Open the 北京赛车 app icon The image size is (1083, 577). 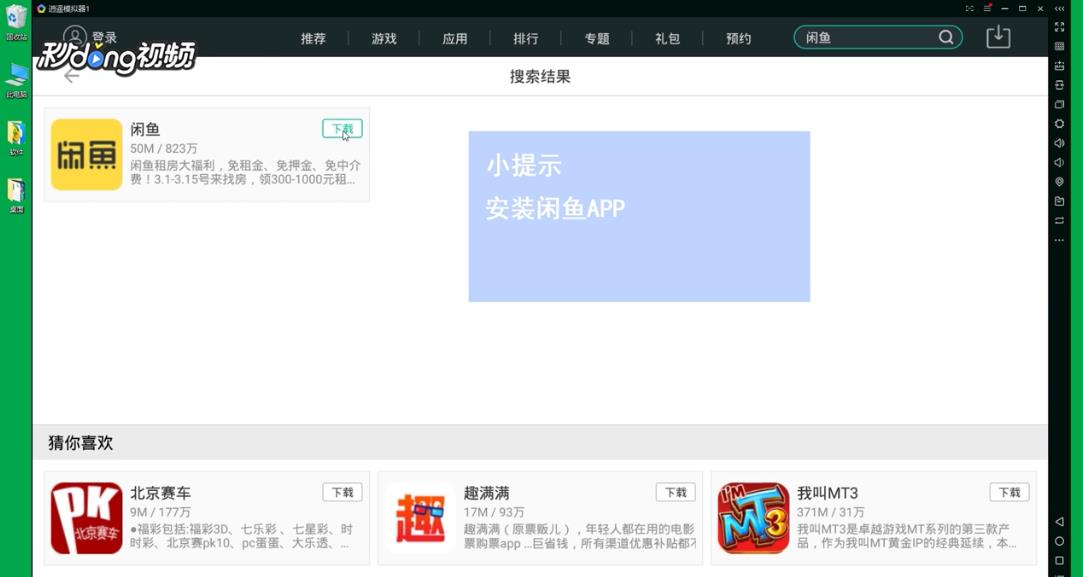(86, 518)
